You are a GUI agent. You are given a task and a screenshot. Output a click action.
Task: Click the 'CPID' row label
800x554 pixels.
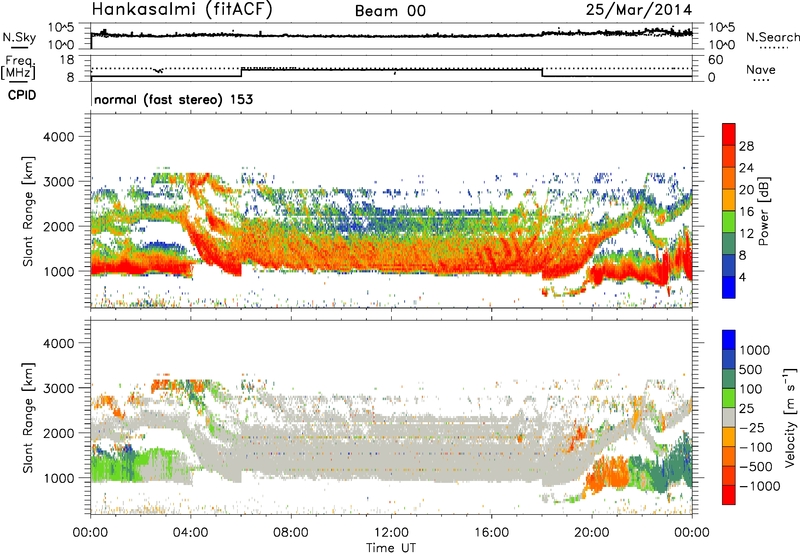point(22,95)
